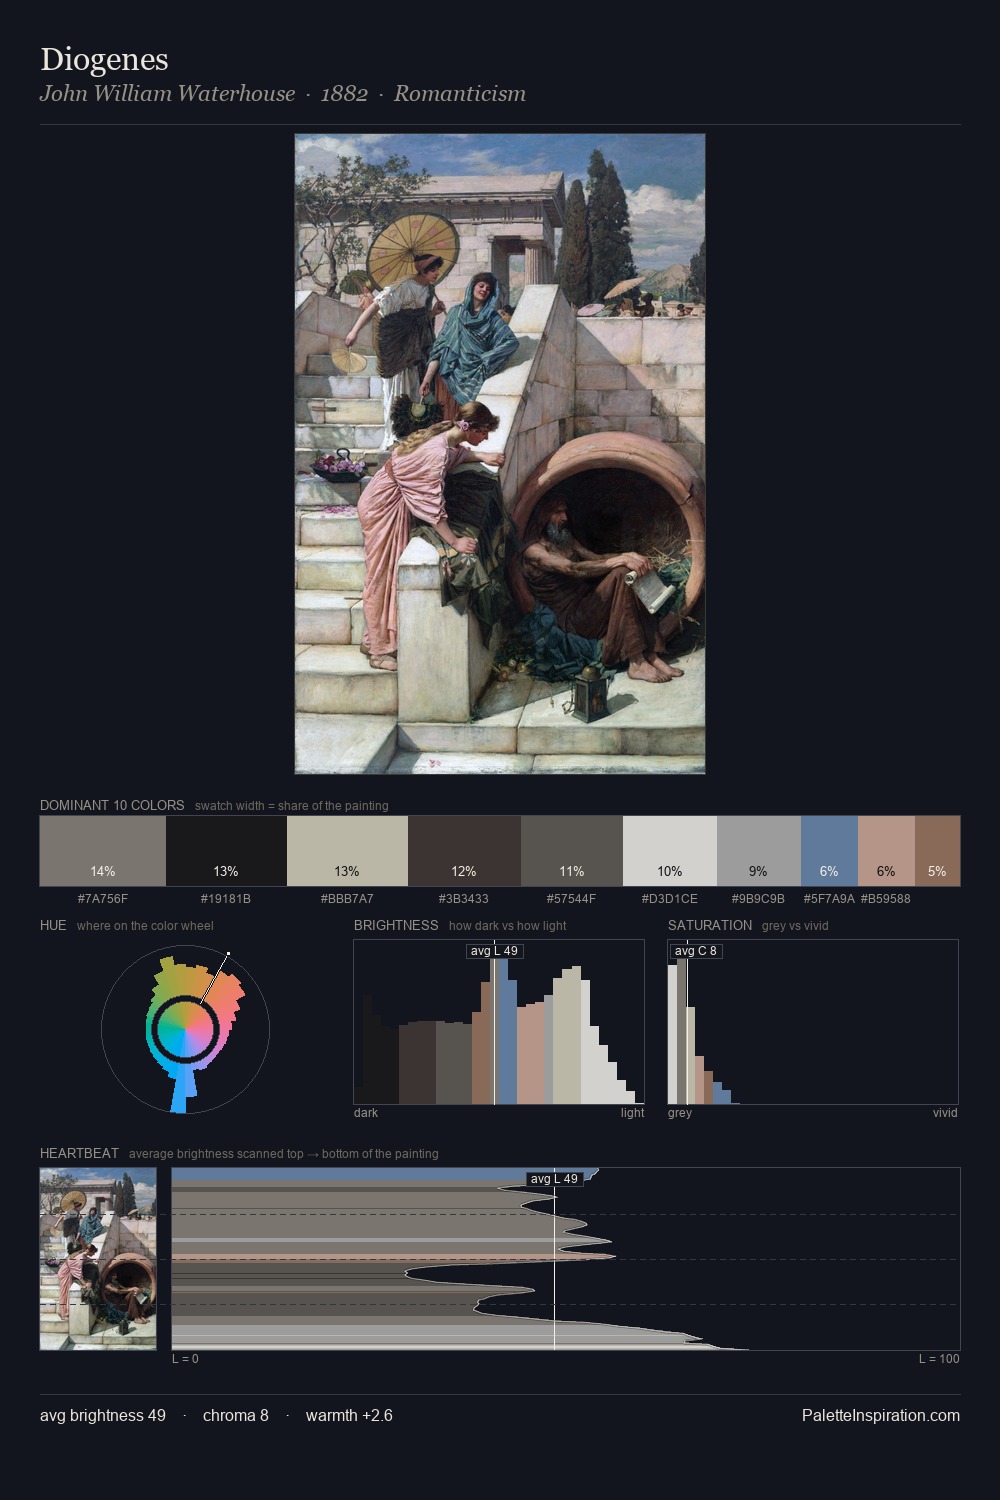Image resolution: width=1000 pixels, height=1500 pixels.
Task: Click the 'avg brightness 49' footer stat
Action: (103, 1415)
